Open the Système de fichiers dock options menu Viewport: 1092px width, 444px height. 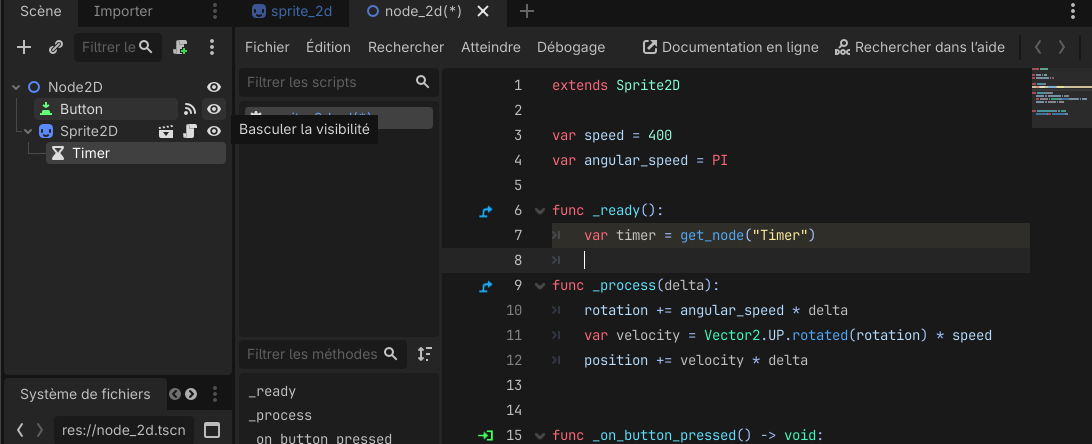pos(215,394)
